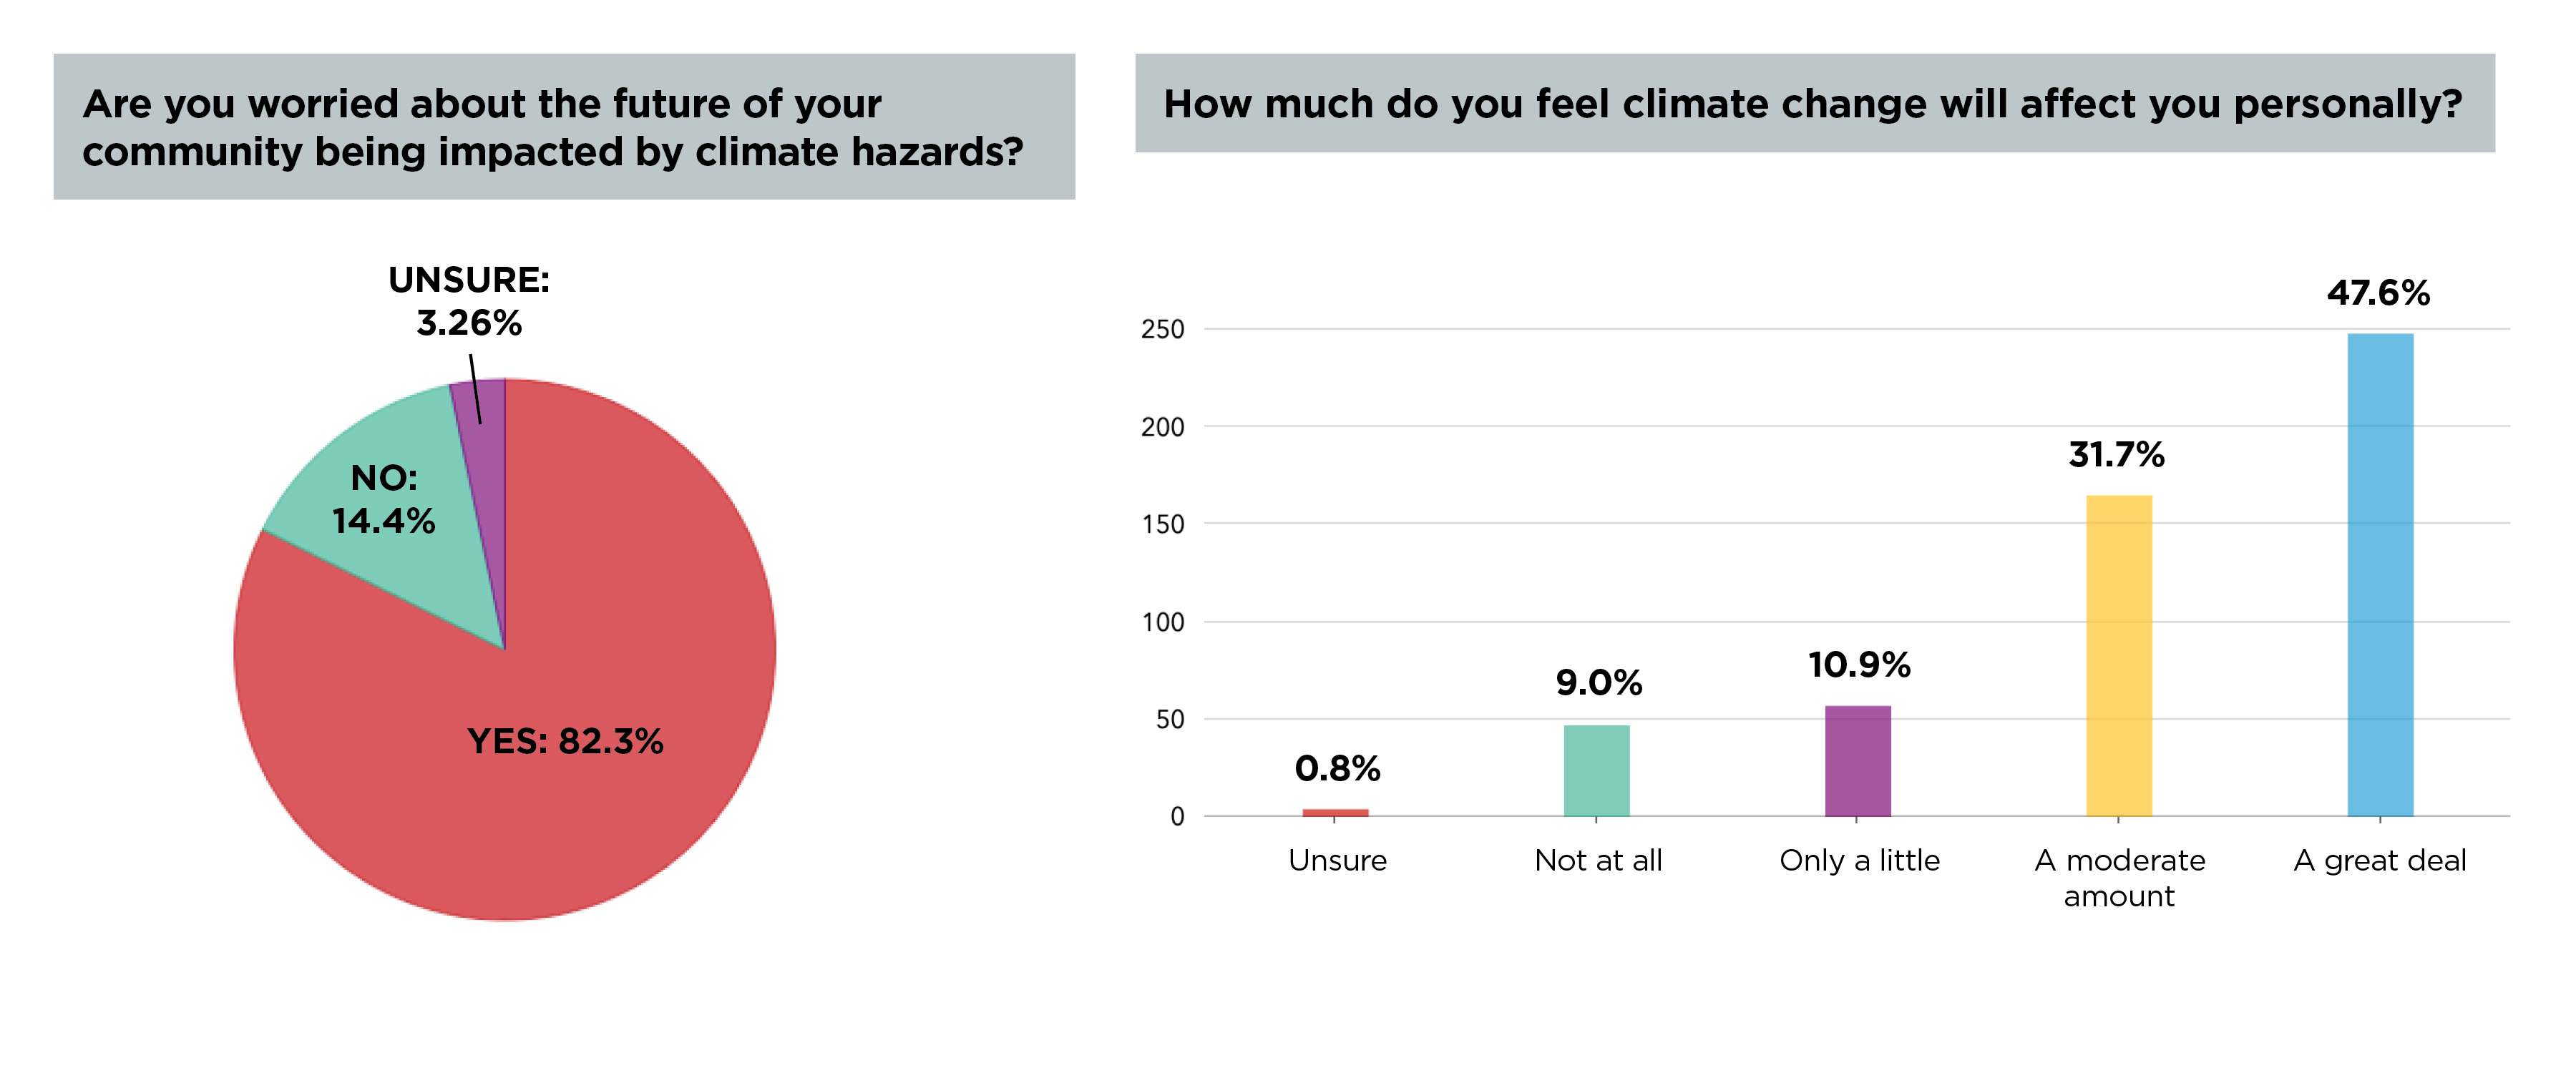Click the blue 'A great deal' bar
2576x1073 pixels.
point(2380,575)
